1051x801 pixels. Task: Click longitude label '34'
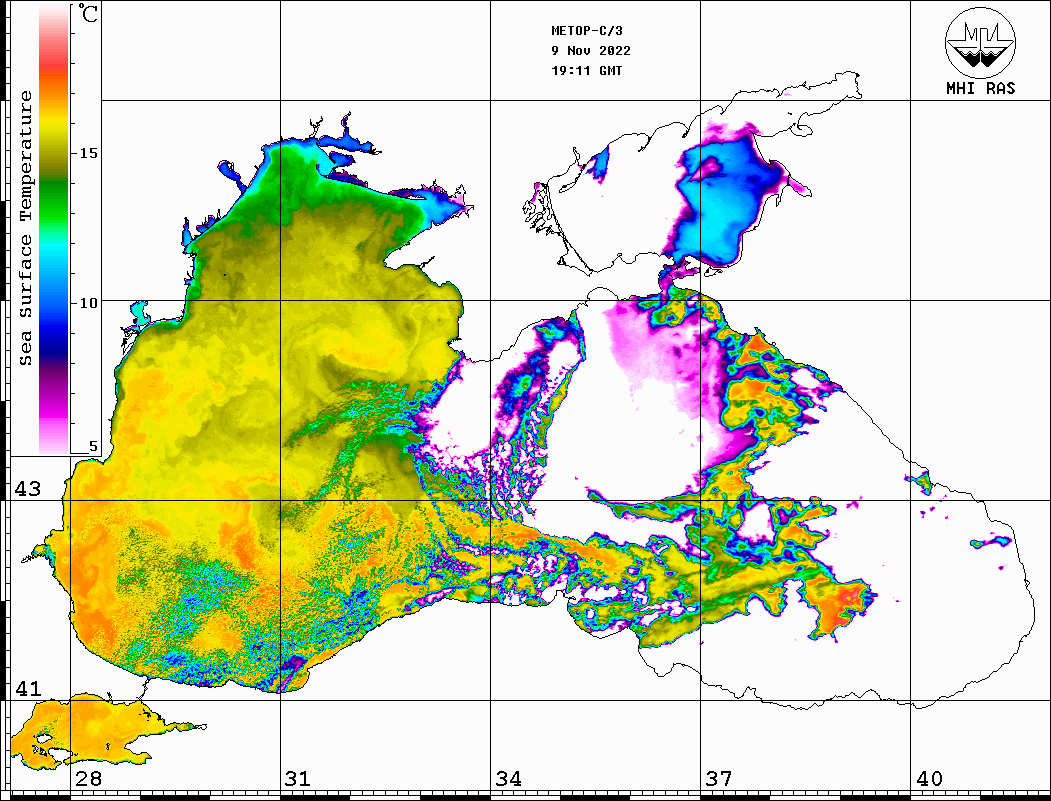(x=509, y=778)
